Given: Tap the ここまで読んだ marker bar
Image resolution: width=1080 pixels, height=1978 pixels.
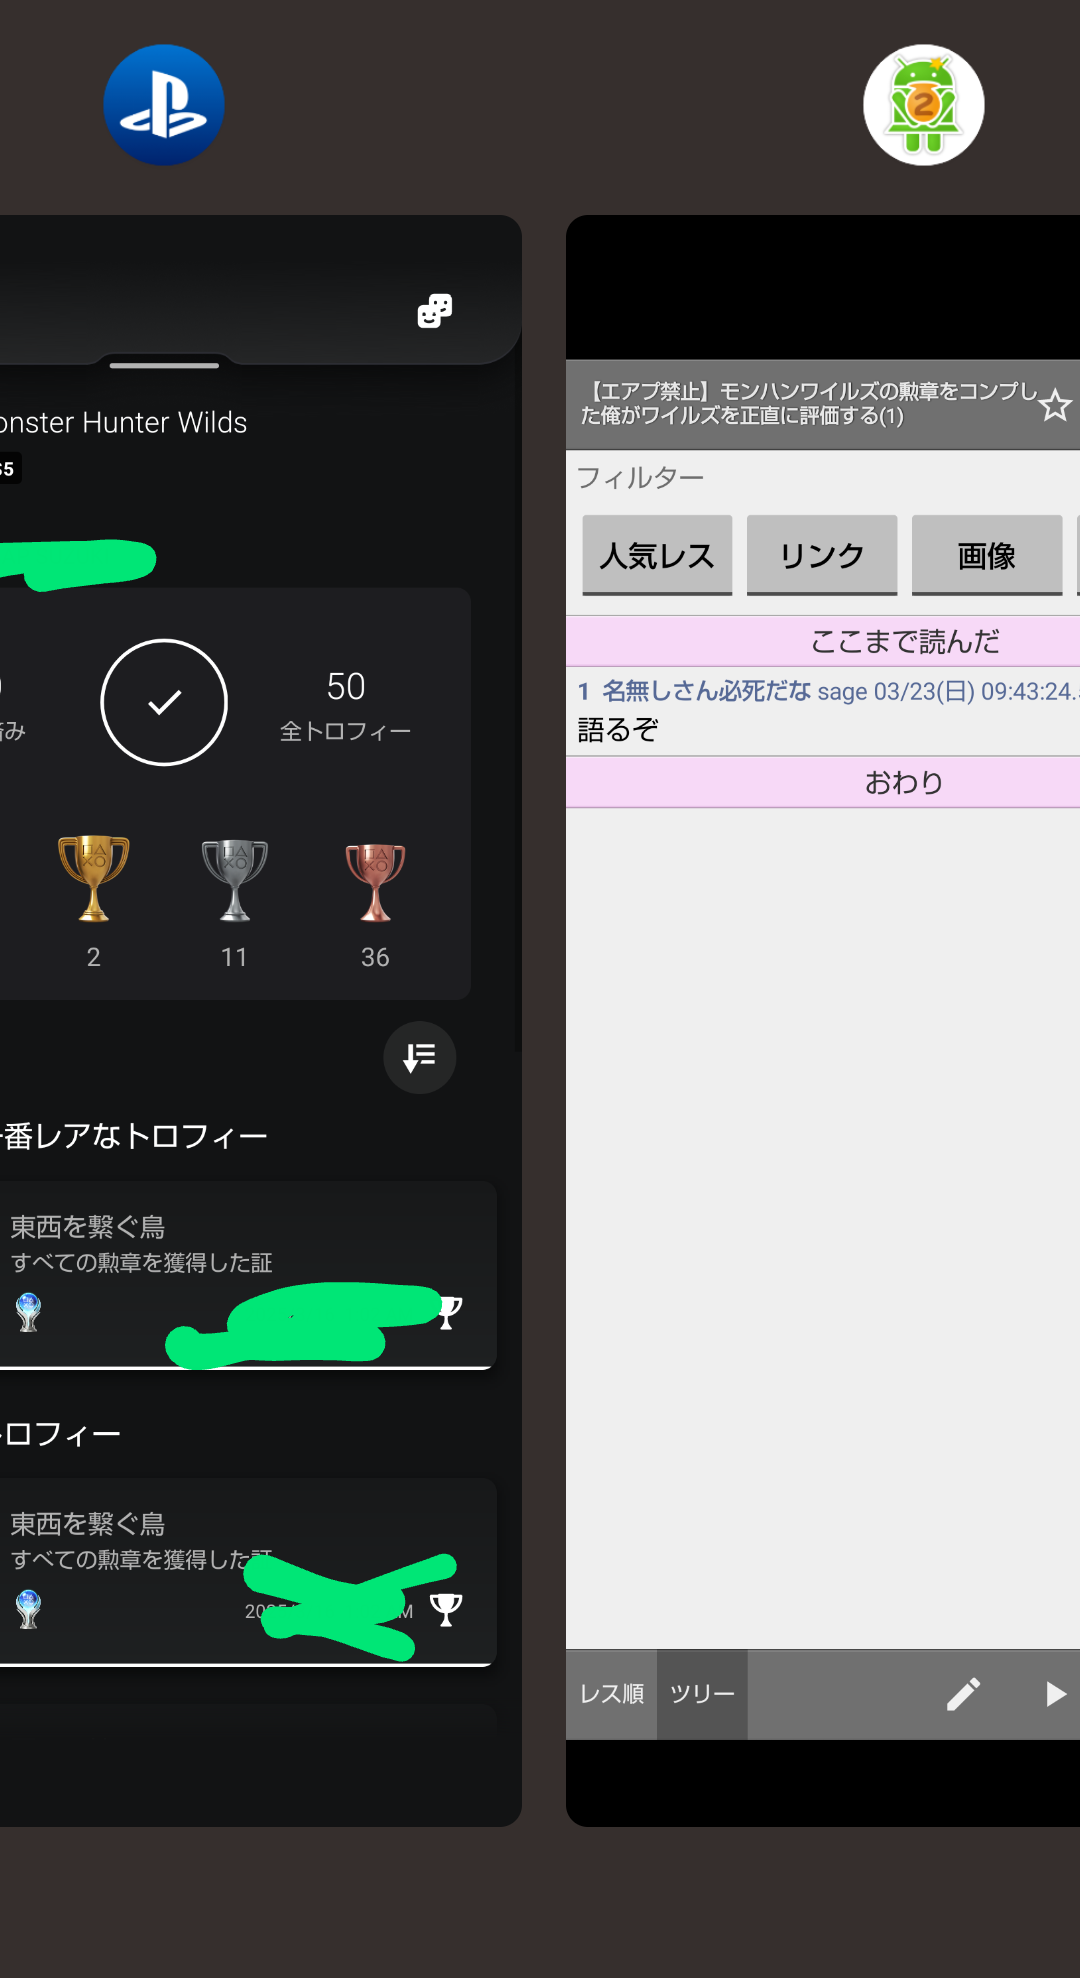Looking at the screenshot, I should pos(823,641).
